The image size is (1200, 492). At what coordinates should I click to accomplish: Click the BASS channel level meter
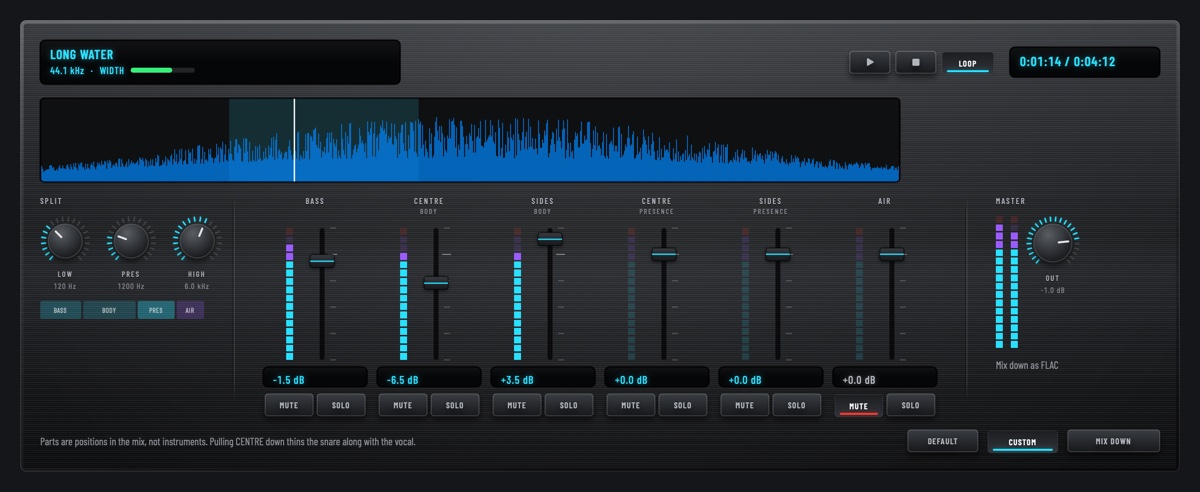coord(290,293)
